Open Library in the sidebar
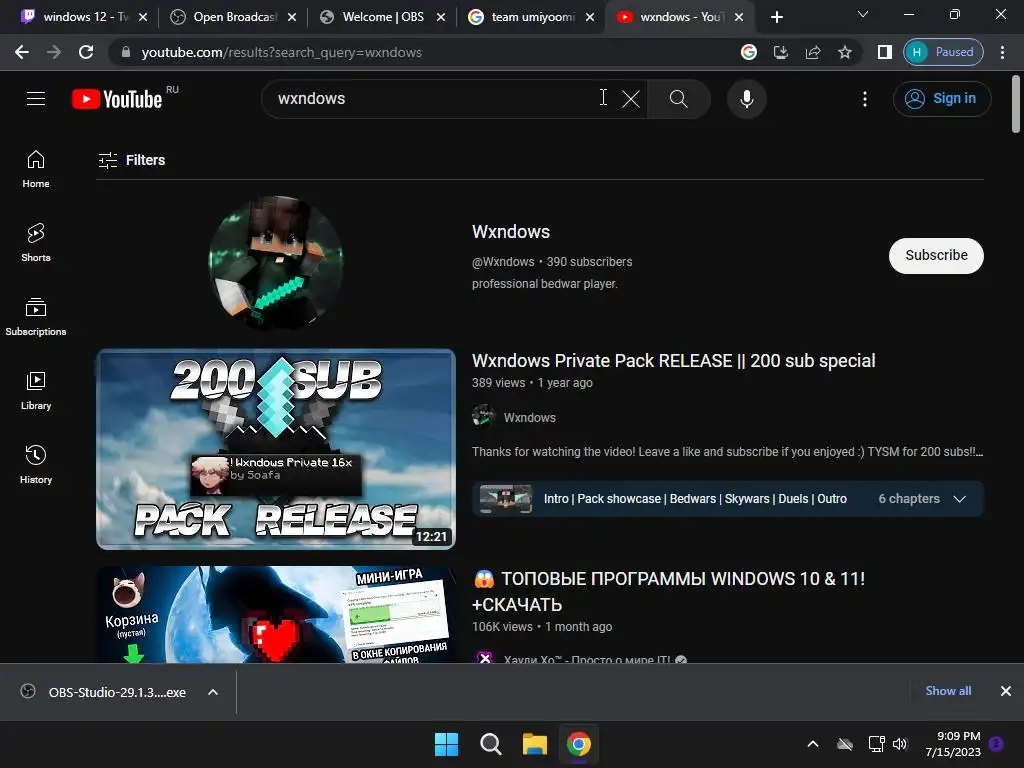This screenshot has height=768, width=1024. tap(36, 391)
